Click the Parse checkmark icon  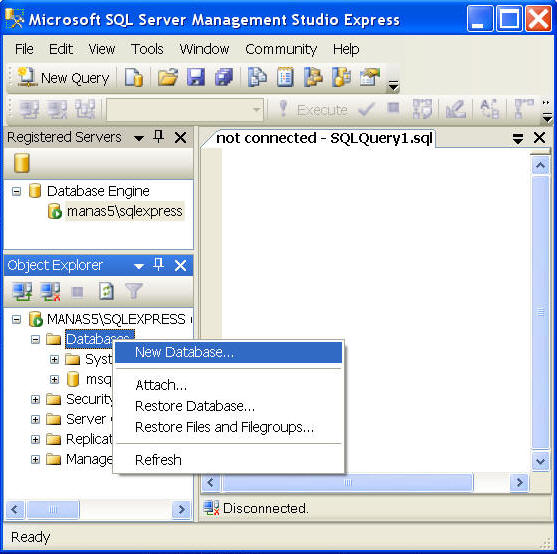coord(366,110)
